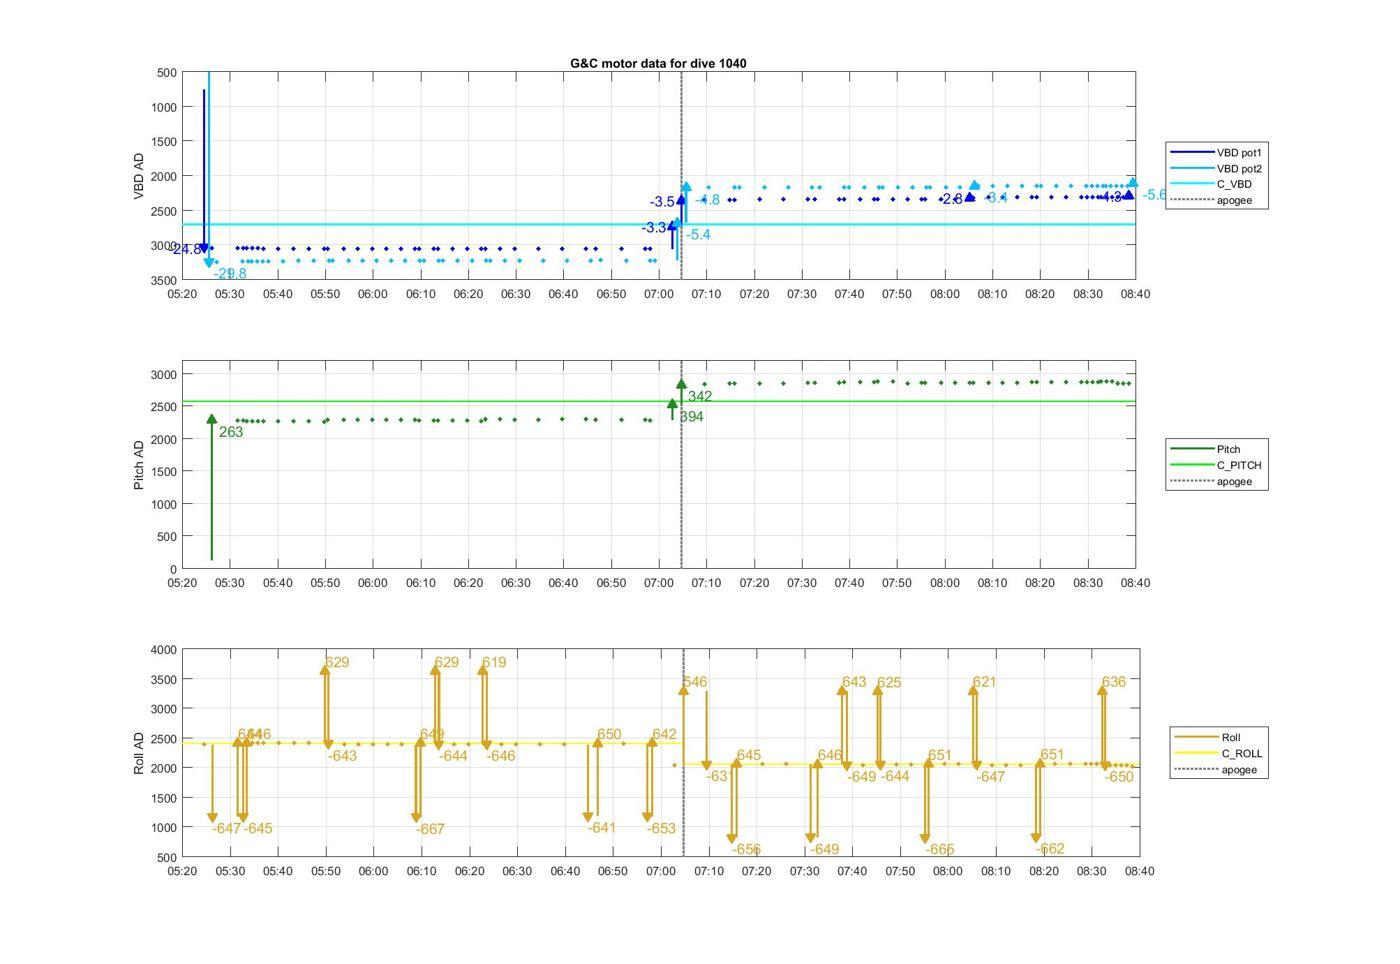Click the '-5.6' label at VBD plot edge
Image resolution: width=1400 pixels, height=964 pixels.
(x=1155, y=195)
